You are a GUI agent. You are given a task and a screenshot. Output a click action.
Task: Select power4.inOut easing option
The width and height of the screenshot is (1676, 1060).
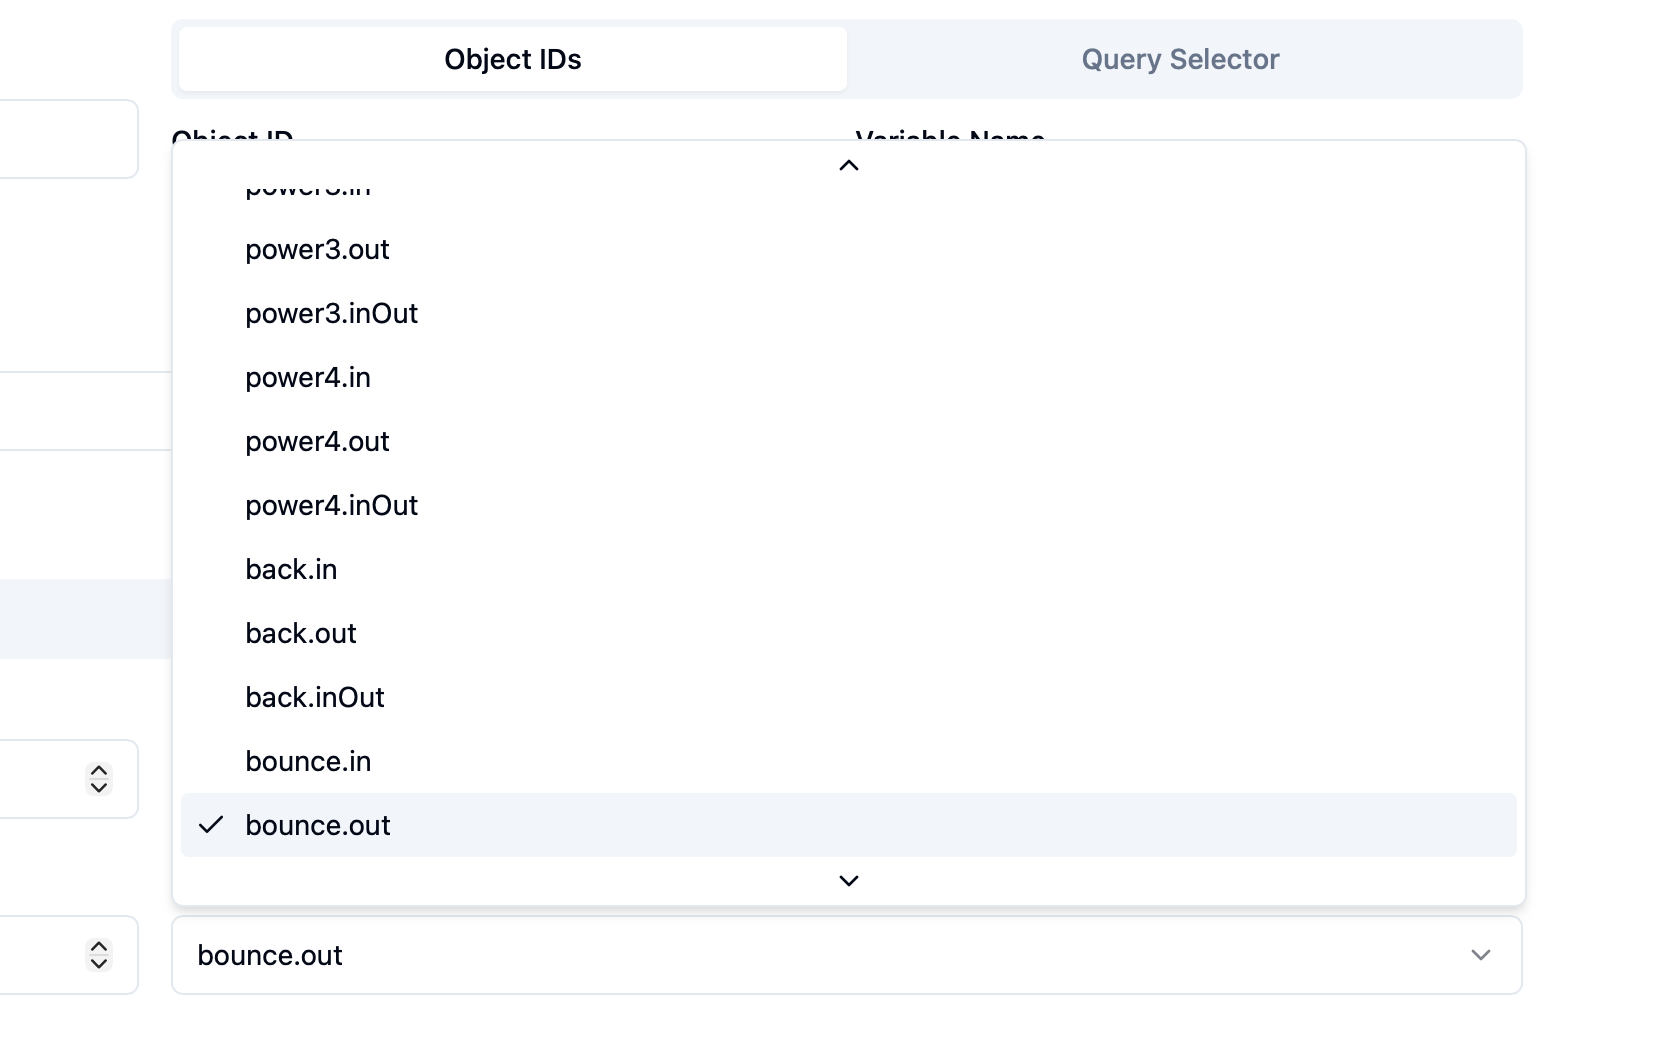(331, 505)
